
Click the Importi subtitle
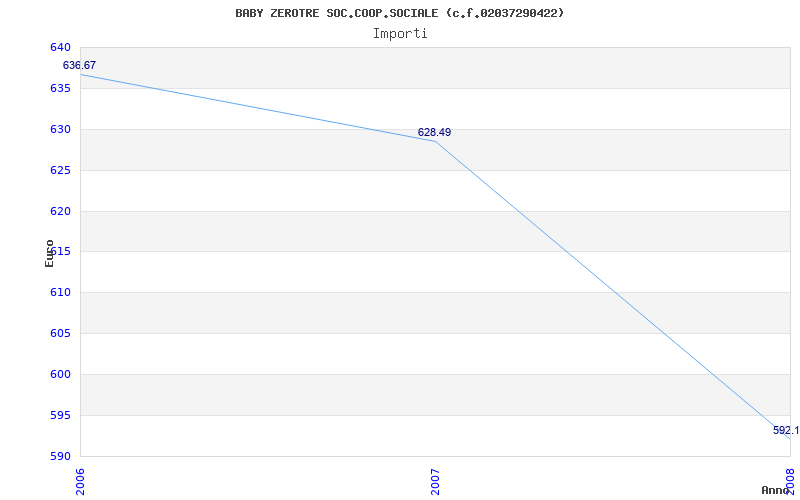(x=400, y=34)
